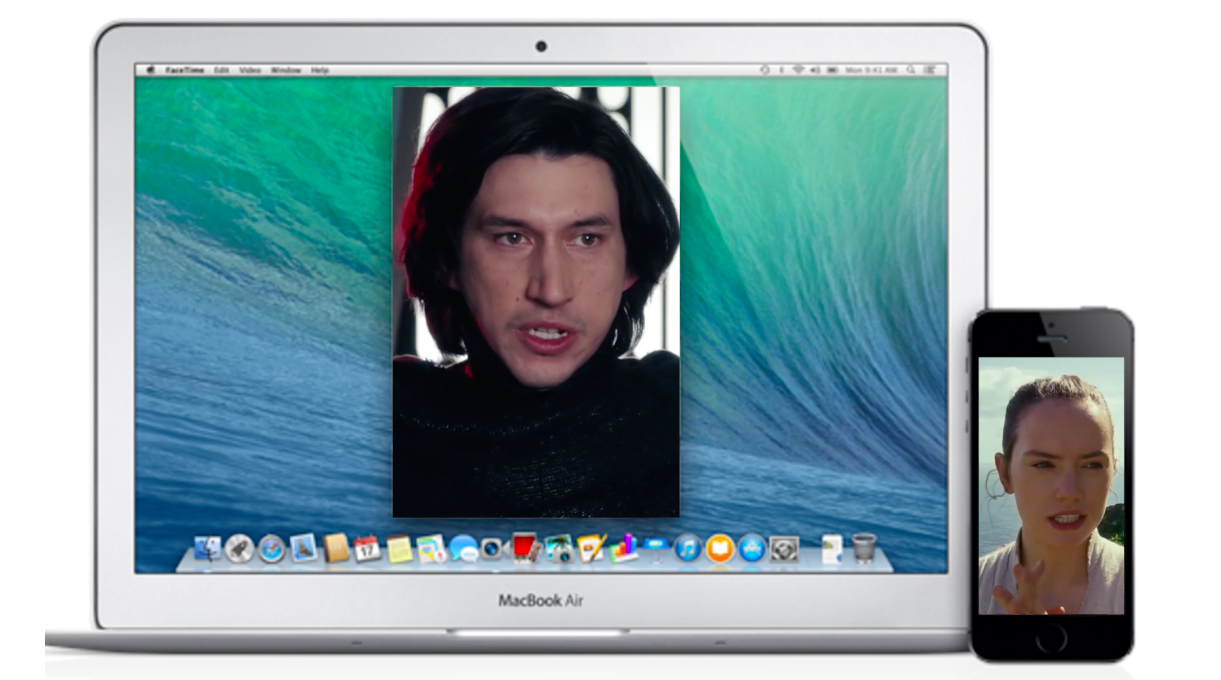Click FaceTime video window on MacBook
The image size is (1221, 680).
(x=536, y=302)
